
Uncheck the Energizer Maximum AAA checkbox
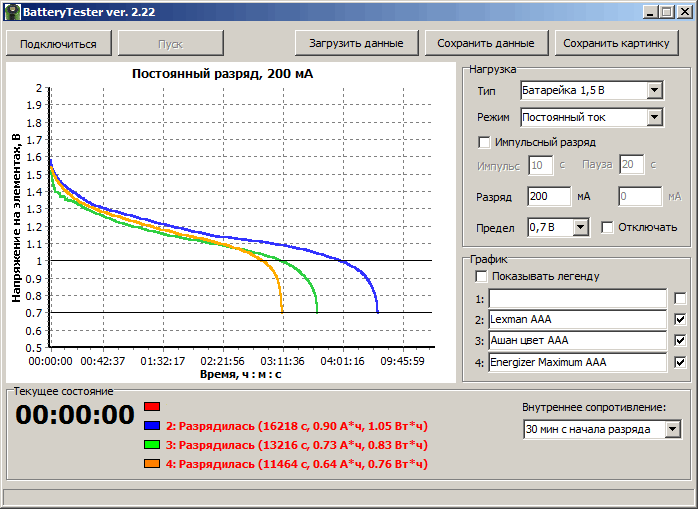point(681,362)
